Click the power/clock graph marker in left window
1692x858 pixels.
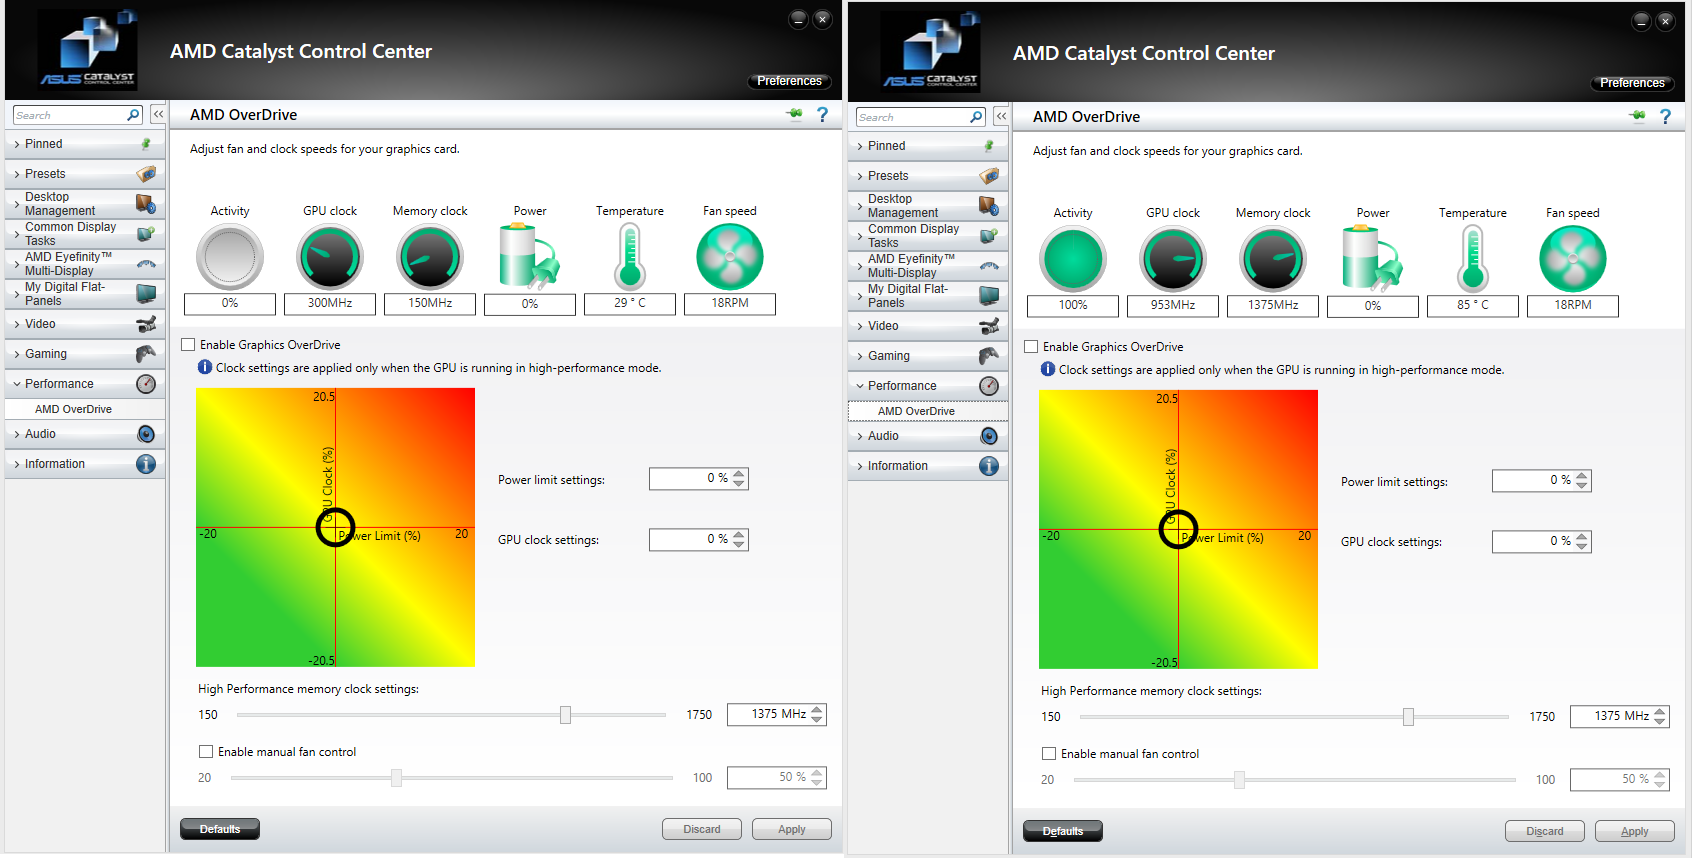pyautogui.click(x=335, y=527)
